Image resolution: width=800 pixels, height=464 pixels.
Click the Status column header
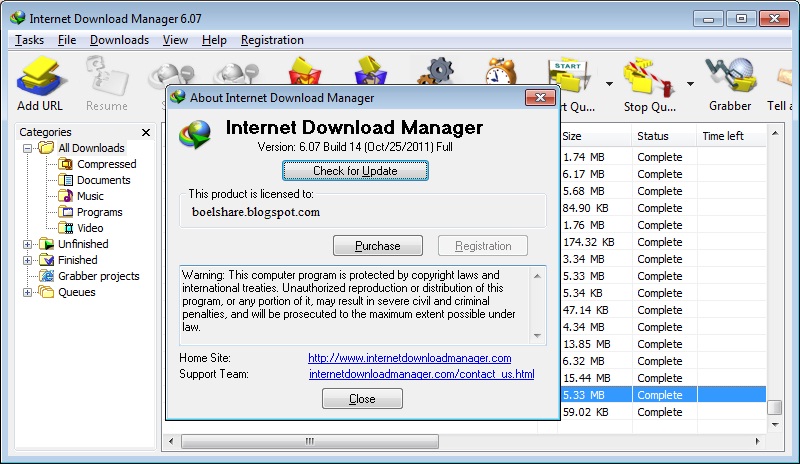coord(664,136)
